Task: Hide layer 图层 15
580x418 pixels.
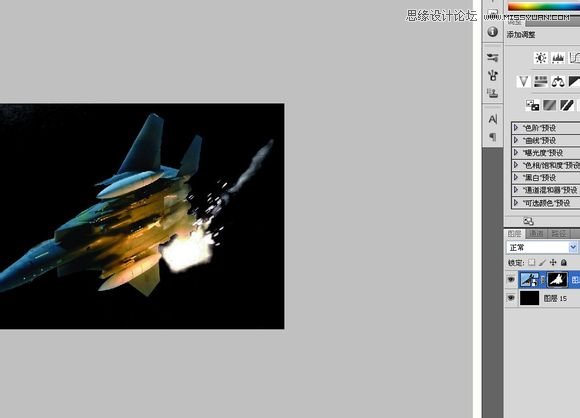Action: (511, 298)
